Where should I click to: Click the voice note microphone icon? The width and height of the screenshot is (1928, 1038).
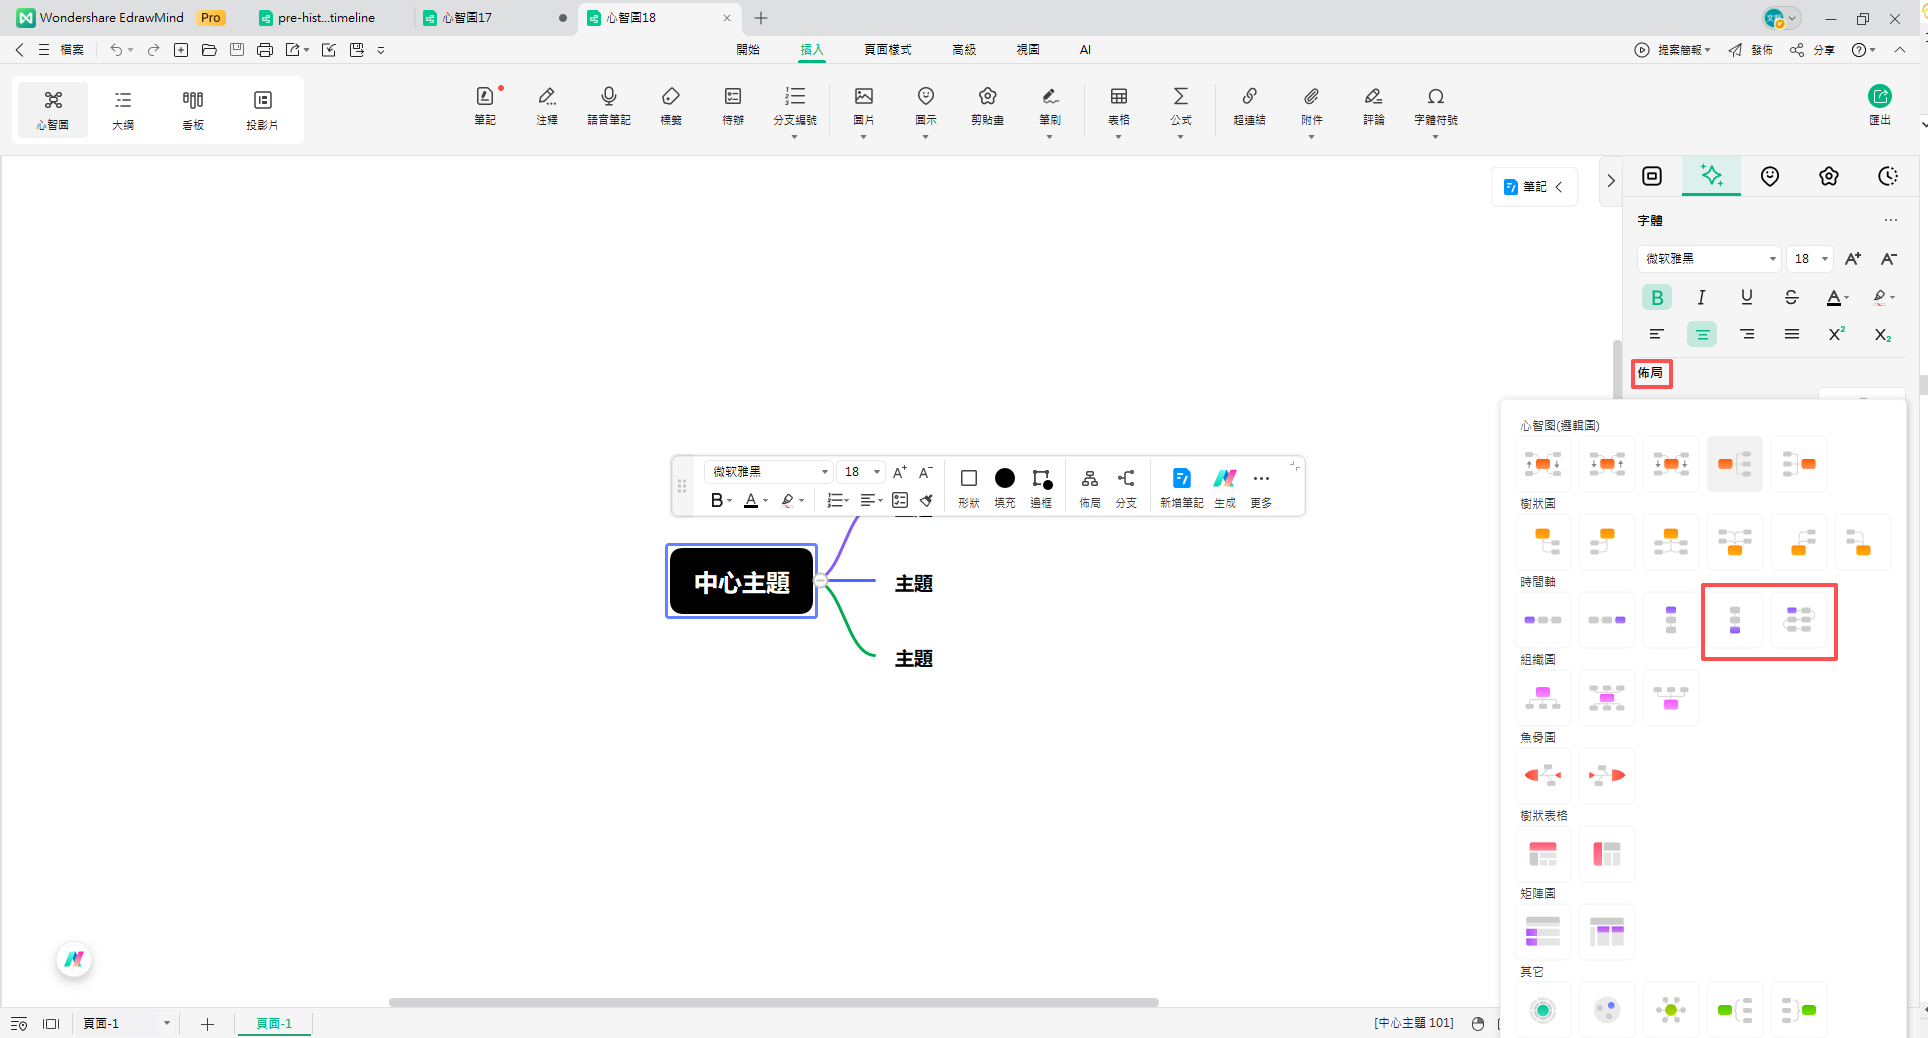tap(608, 105)
